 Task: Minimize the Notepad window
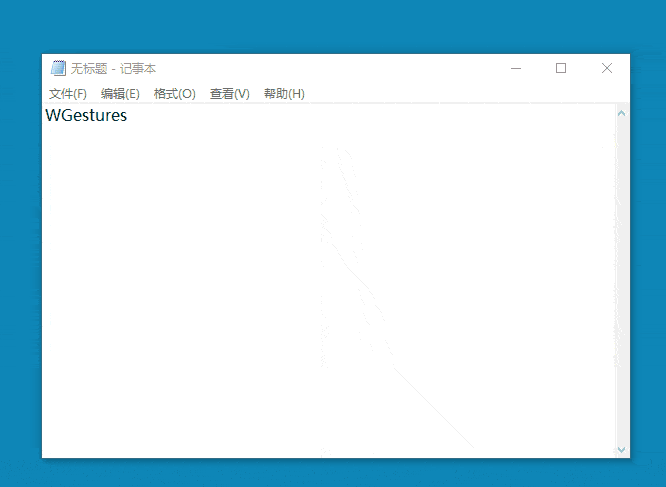click(x=516, y=68)
